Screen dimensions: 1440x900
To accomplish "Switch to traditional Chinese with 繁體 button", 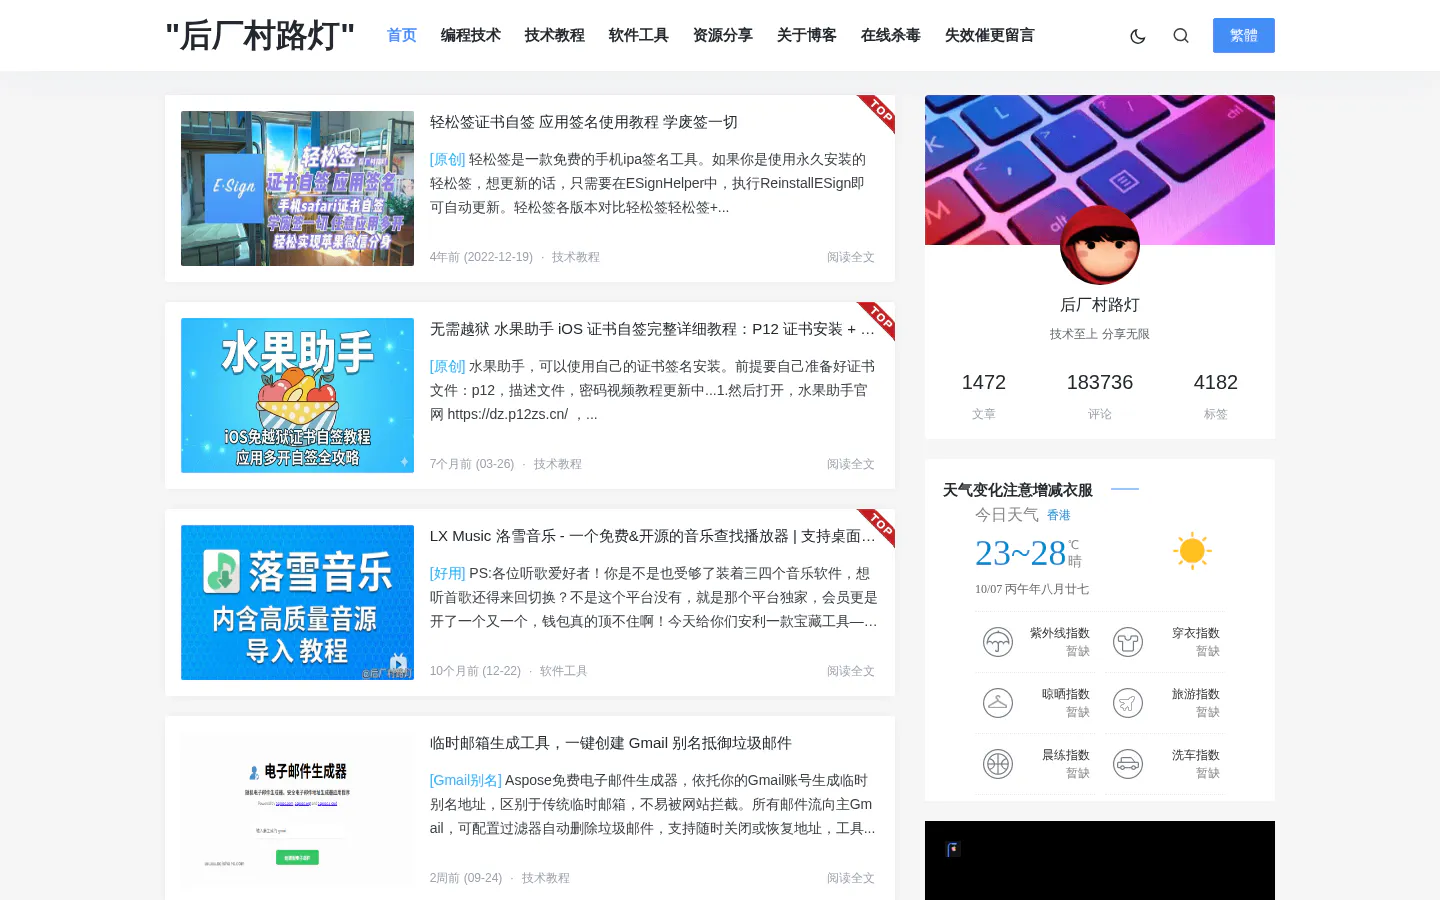I will [x=1244, y=35].
